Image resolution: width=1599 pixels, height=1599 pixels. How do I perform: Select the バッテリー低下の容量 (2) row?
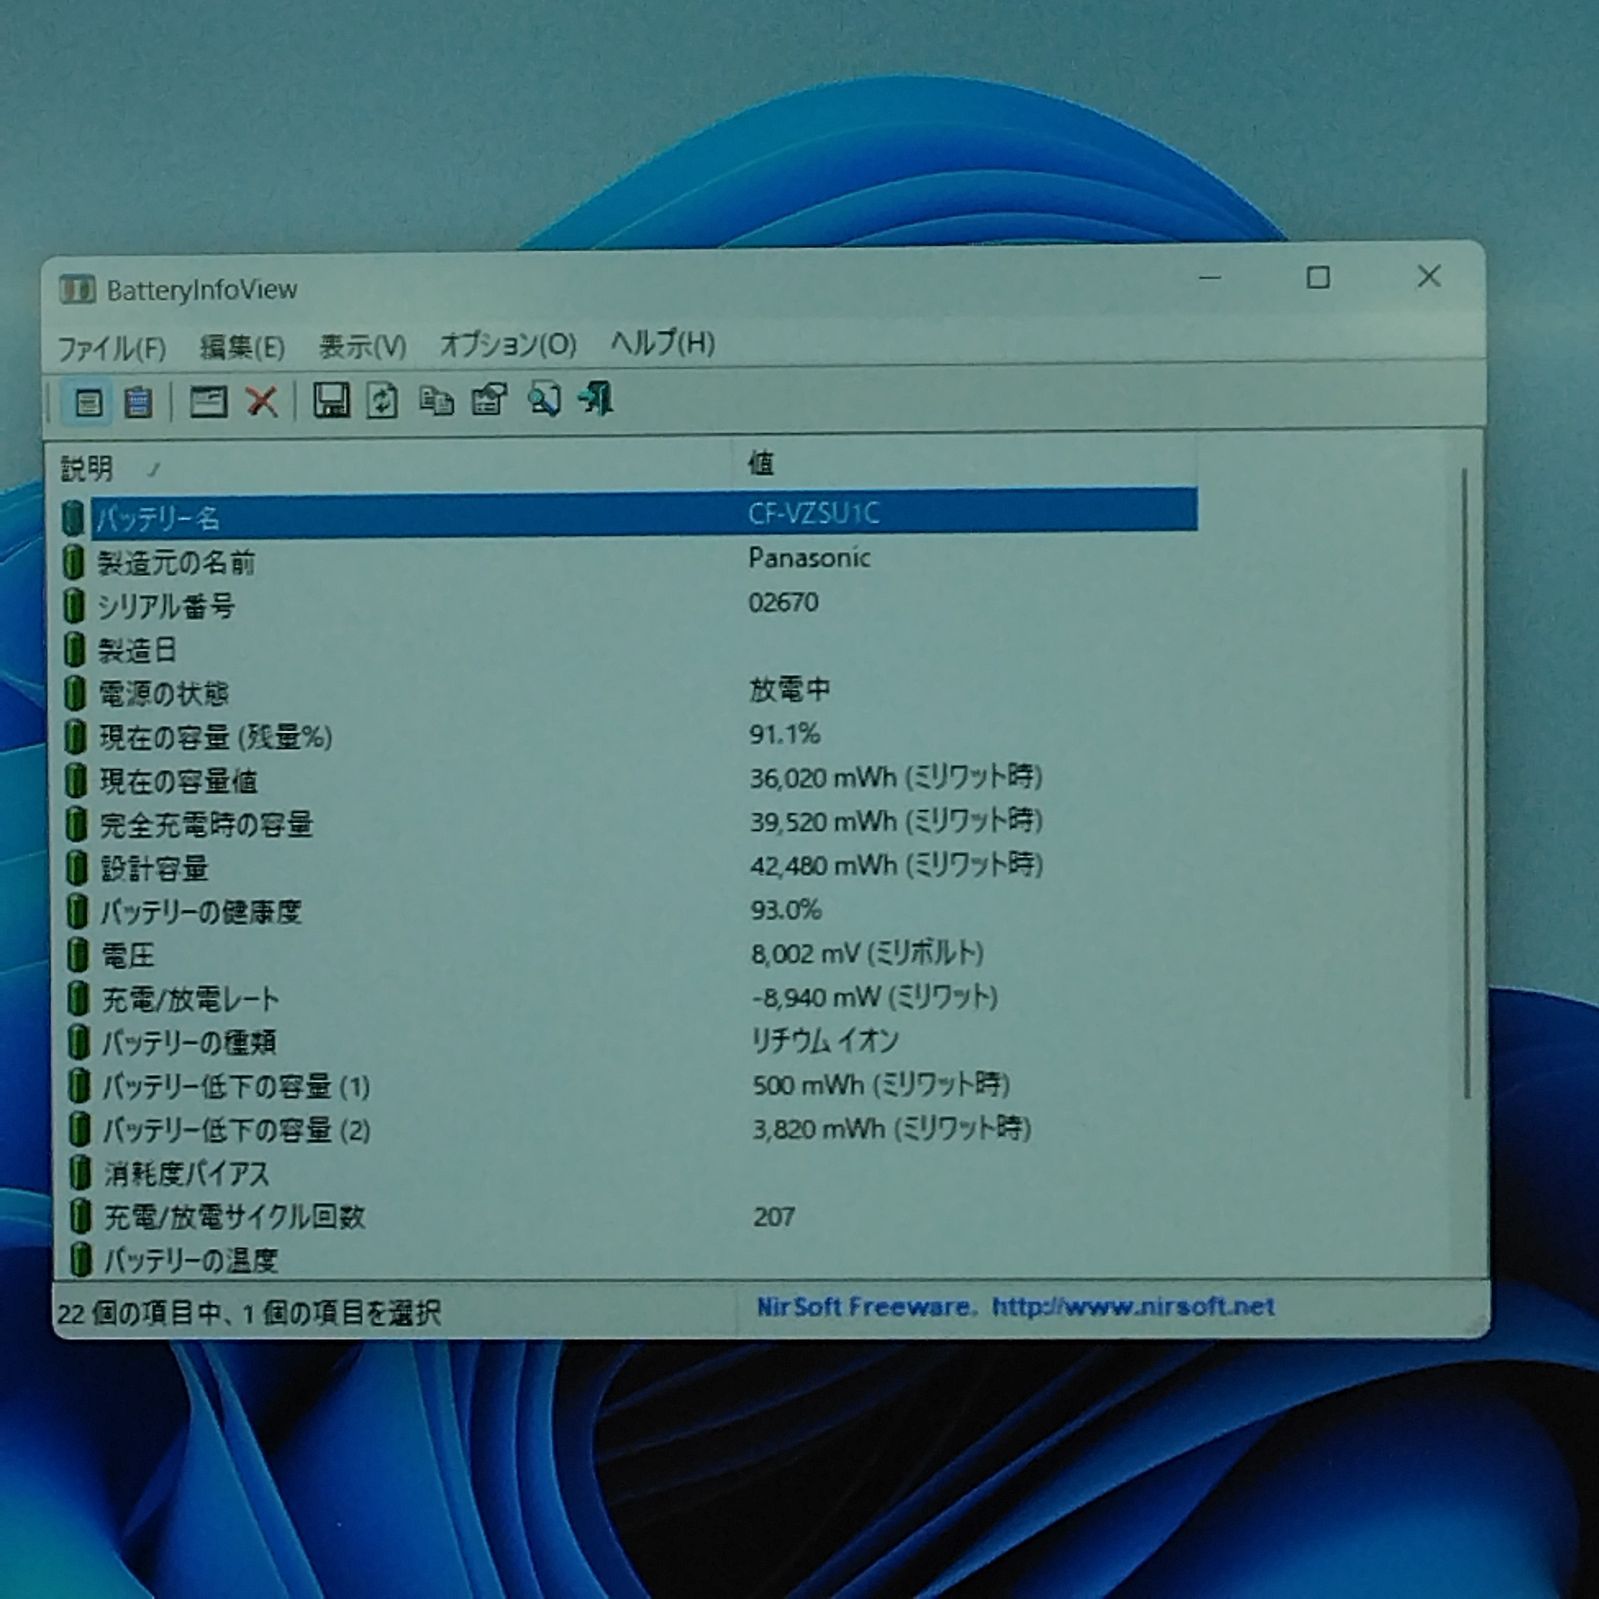coord(630,1130)
